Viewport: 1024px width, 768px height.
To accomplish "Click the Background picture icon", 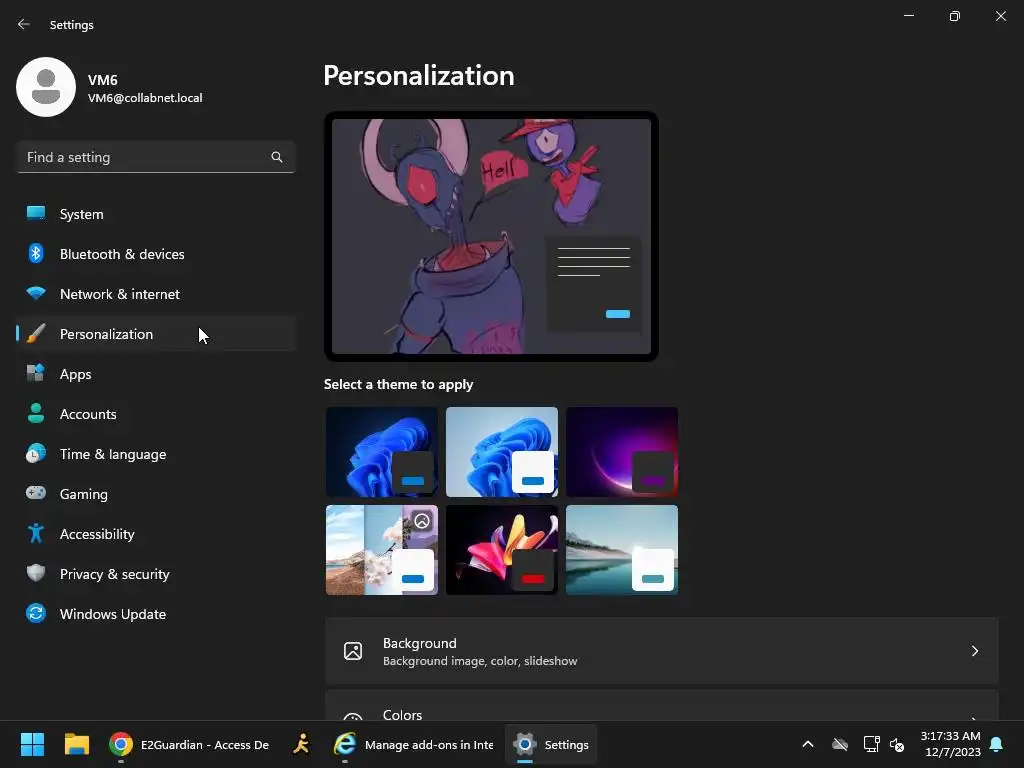I will coord(353,651).
